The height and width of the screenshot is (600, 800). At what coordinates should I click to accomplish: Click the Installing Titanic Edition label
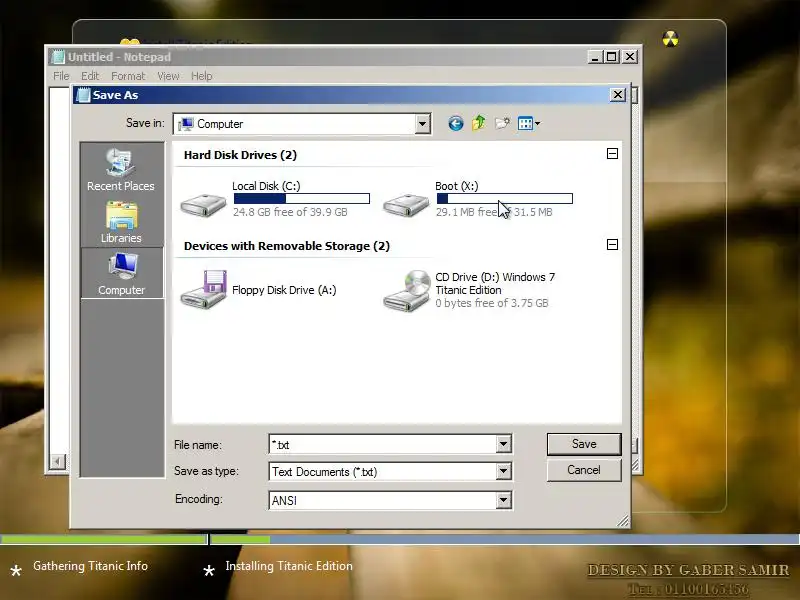click(x=289, y=566)
